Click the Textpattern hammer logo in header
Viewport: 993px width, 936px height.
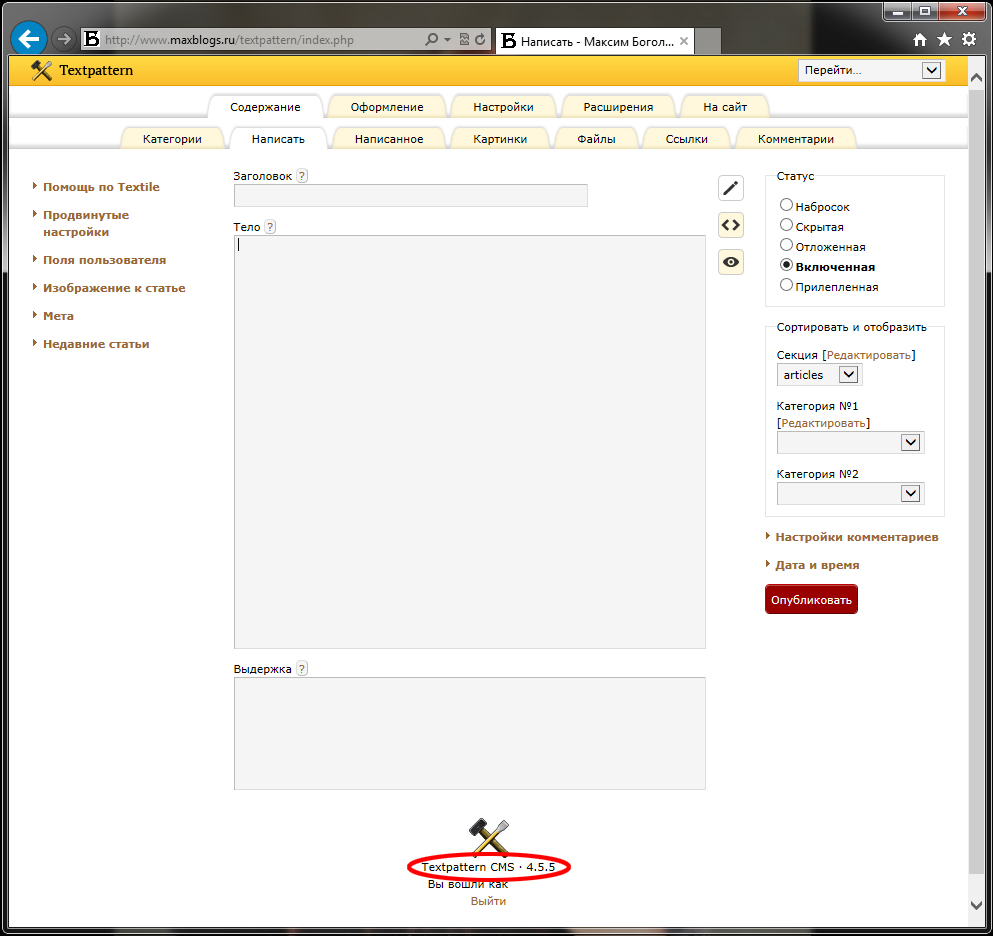click(41, 70)
